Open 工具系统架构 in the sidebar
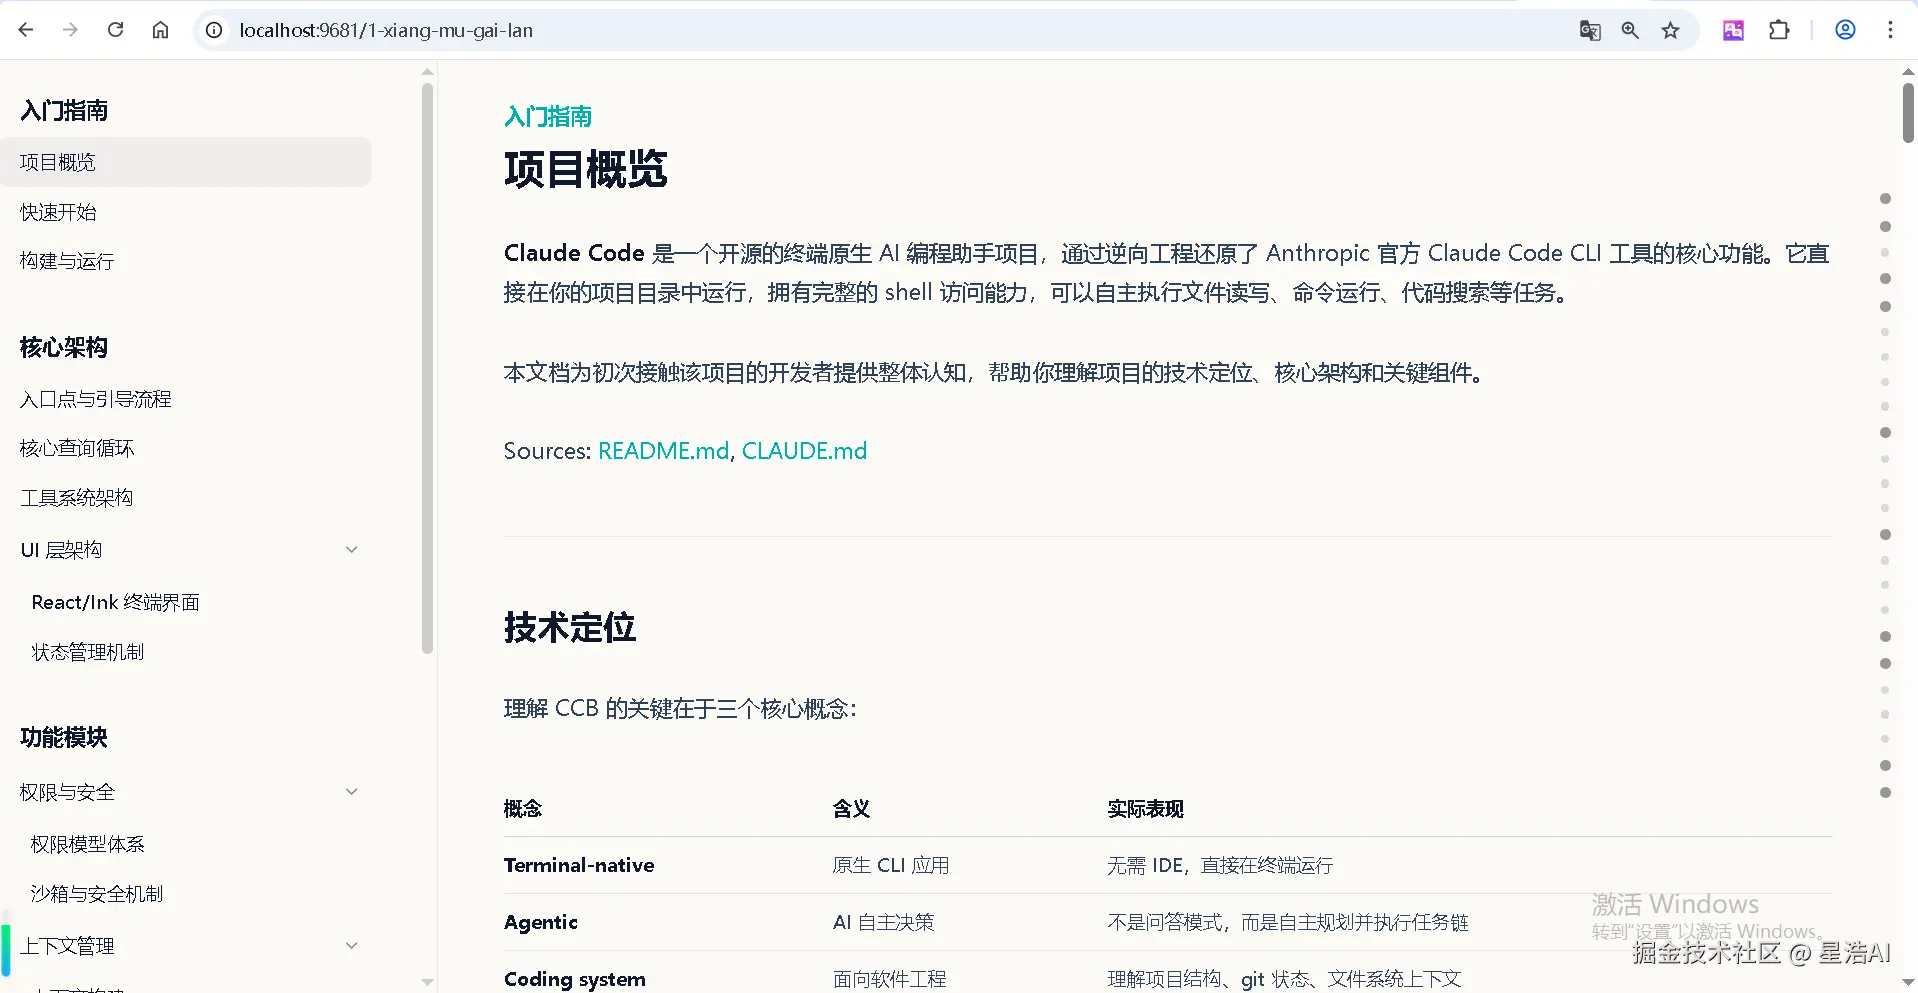 click(77, 497)
